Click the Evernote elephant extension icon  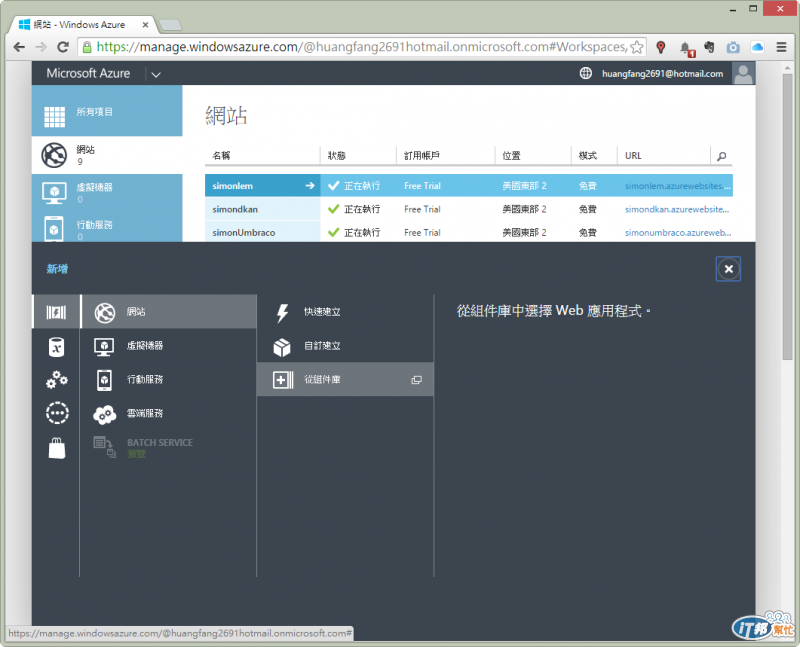[x=709, y=47]
